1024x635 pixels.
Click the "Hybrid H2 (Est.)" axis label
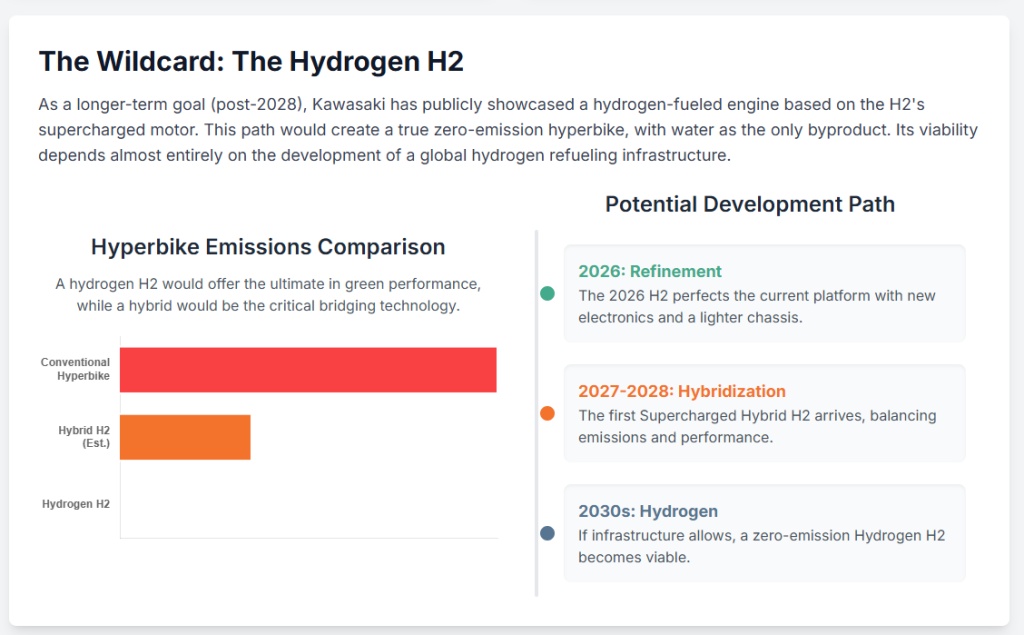(x=84, y=437)
